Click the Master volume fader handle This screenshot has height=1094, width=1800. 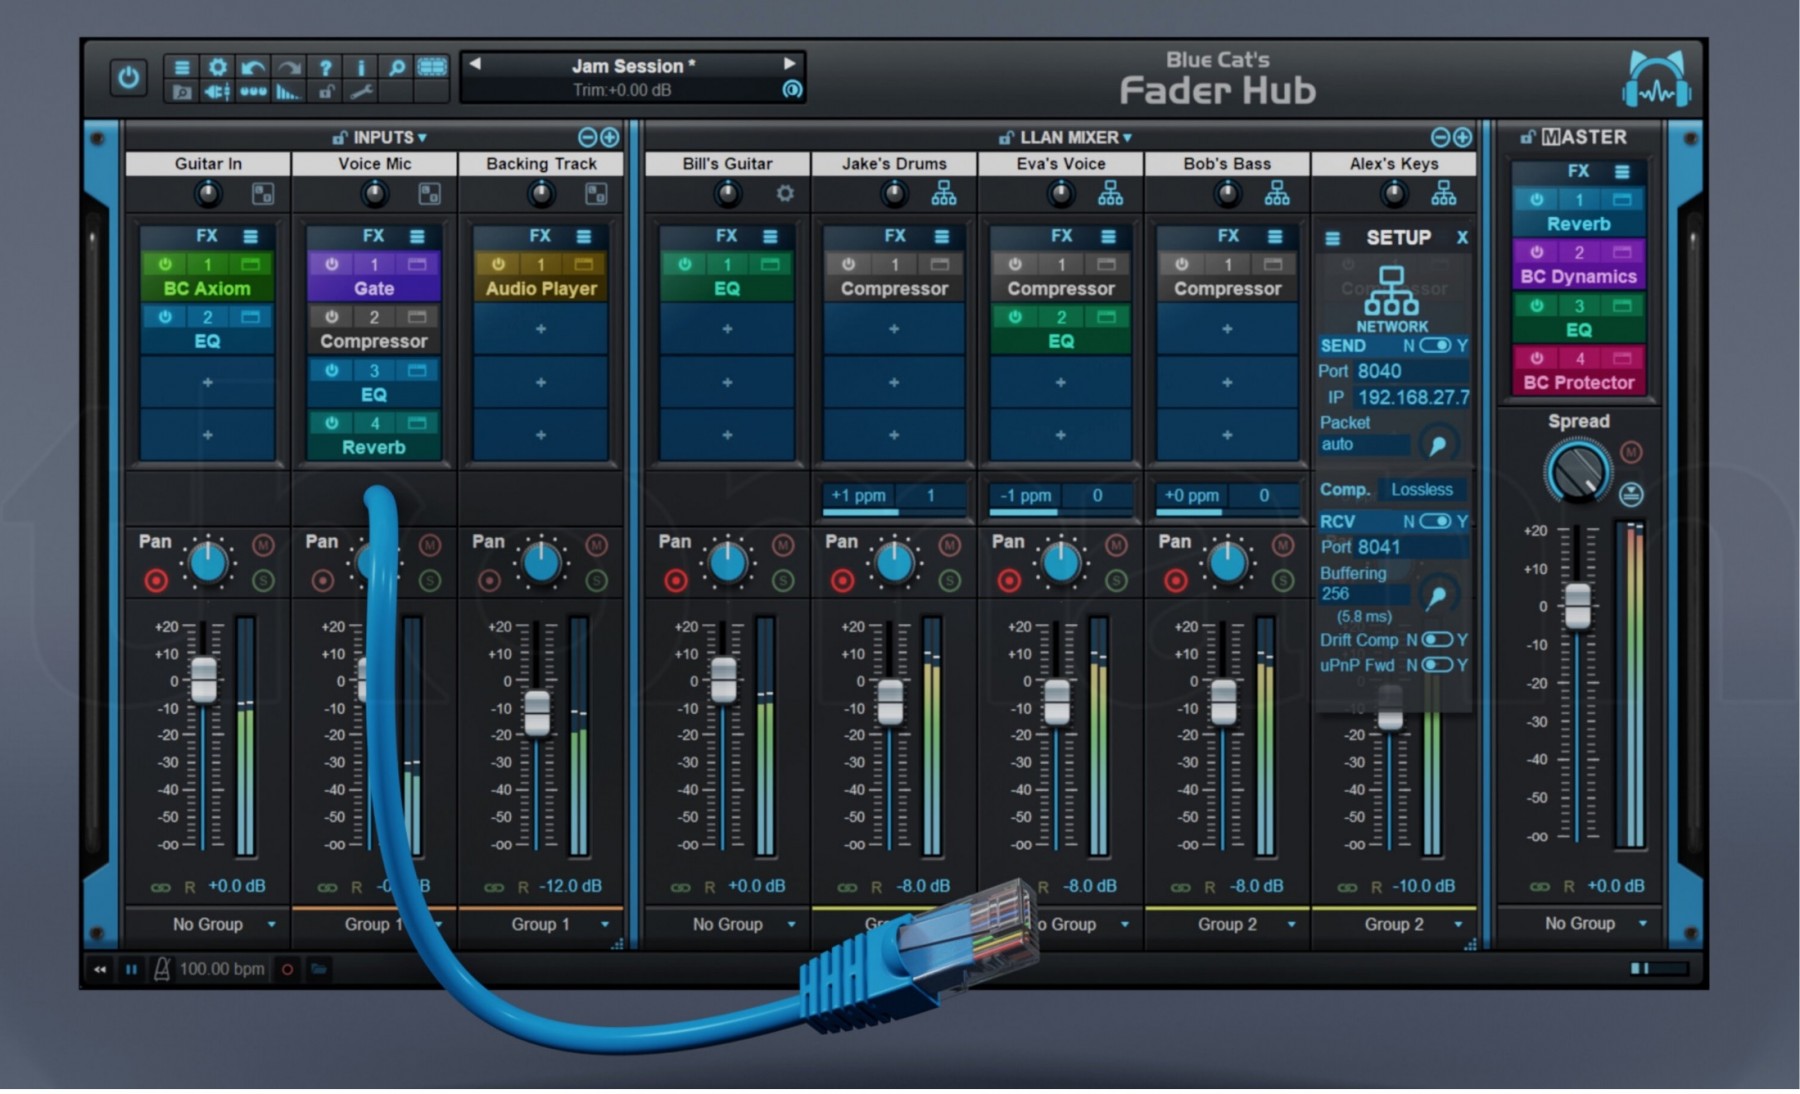point(1578,605)
